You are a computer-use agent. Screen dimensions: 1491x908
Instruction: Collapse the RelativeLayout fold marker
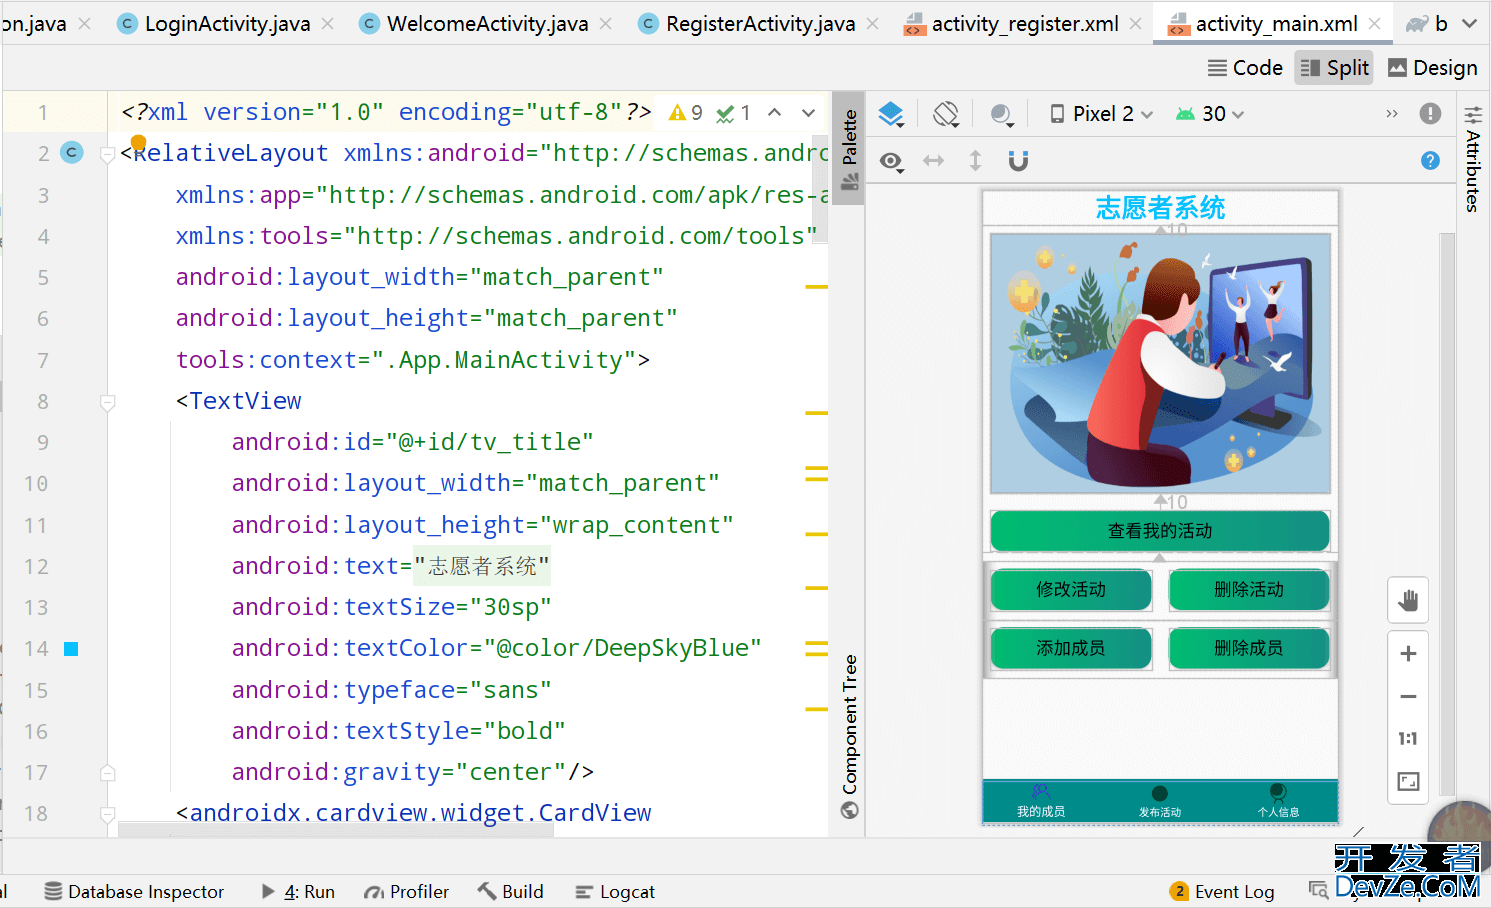pyautogui.click(x=108, y=154)
